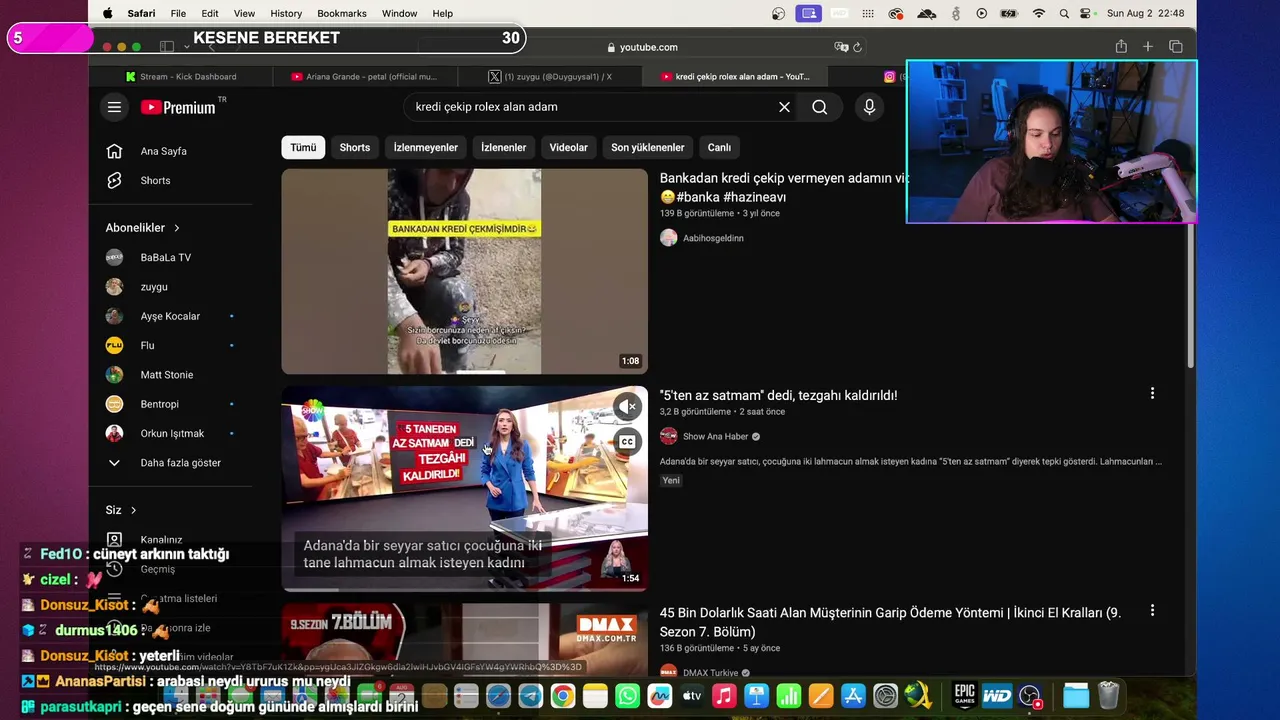Open Control Center in menu bar

tap(1087, 13)
